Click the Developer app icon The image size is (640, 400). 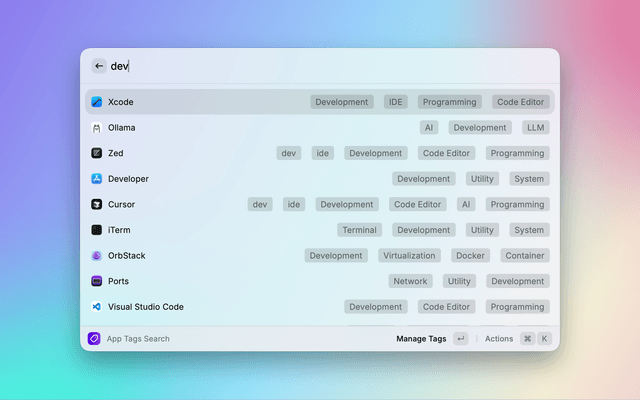(97, 179)
